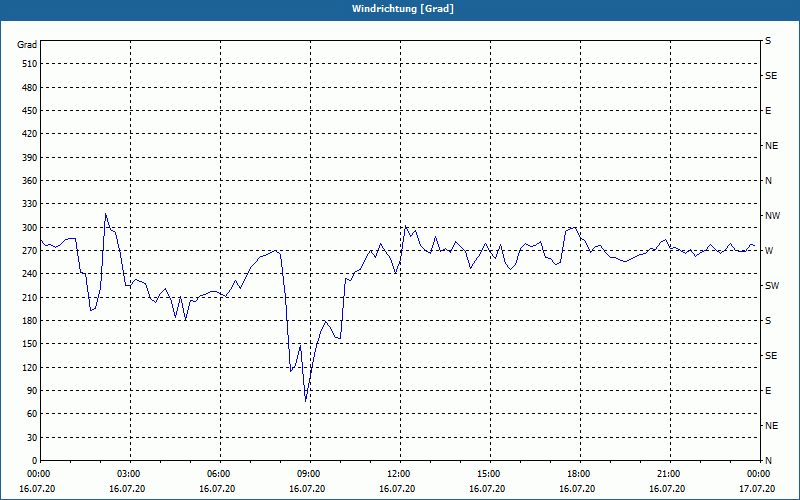
Task: Select the 0 value on left axis
Action: pos(35,461)
